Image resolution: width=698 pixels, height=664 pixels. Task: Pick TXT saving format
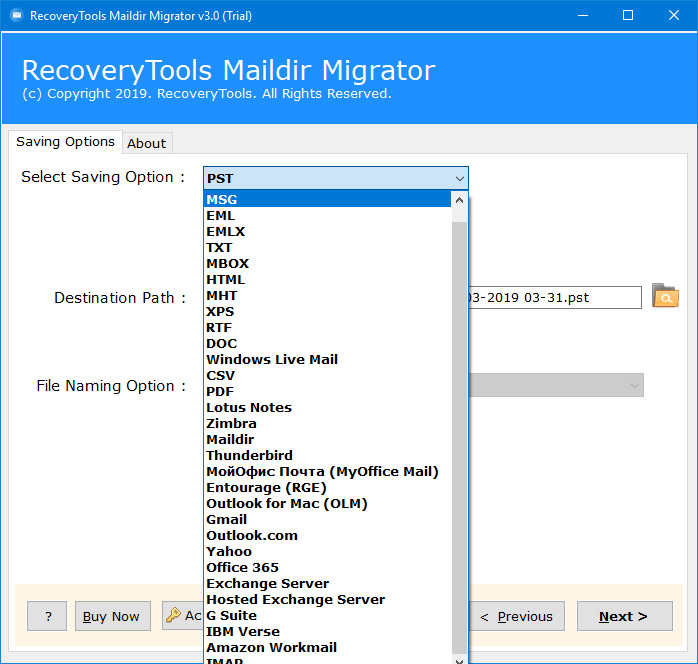pos(328,247)
